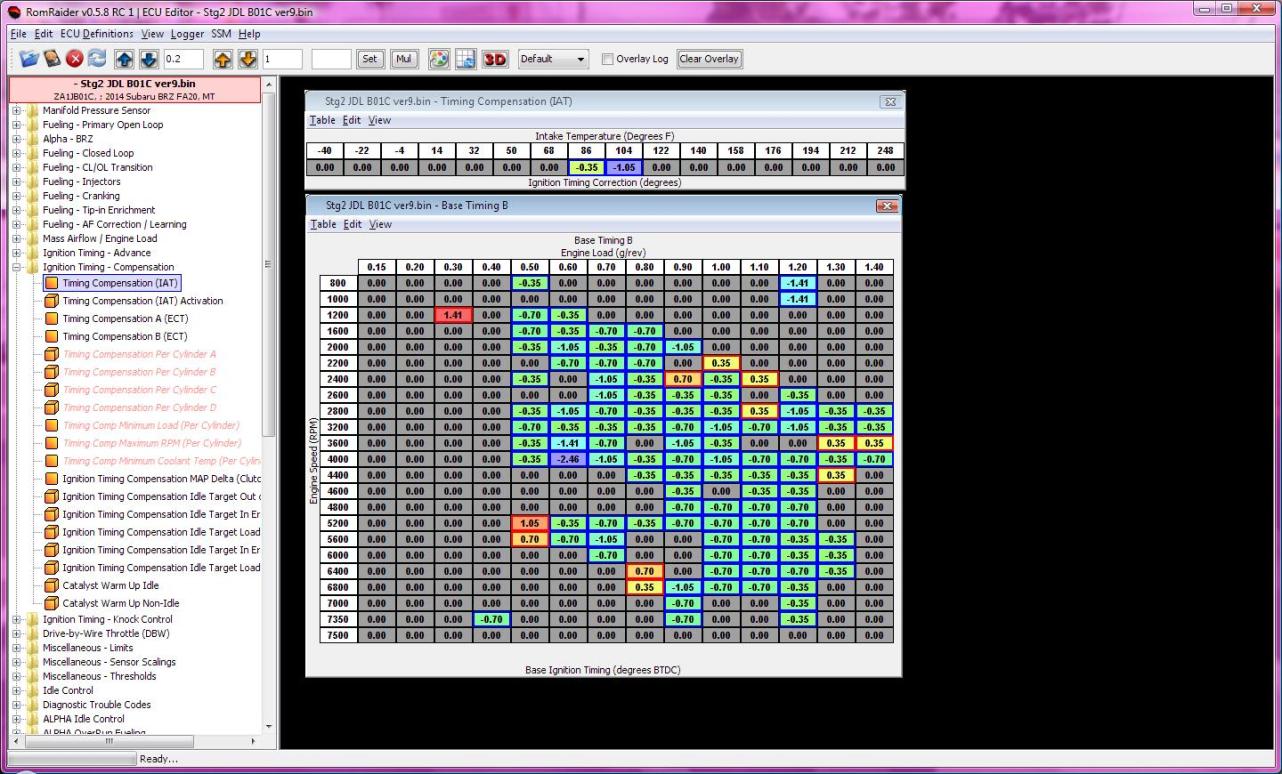The width and height of the screenshot is (1282, 774).
Task: Click the save ROM disk icon
Action: point(52,59)
